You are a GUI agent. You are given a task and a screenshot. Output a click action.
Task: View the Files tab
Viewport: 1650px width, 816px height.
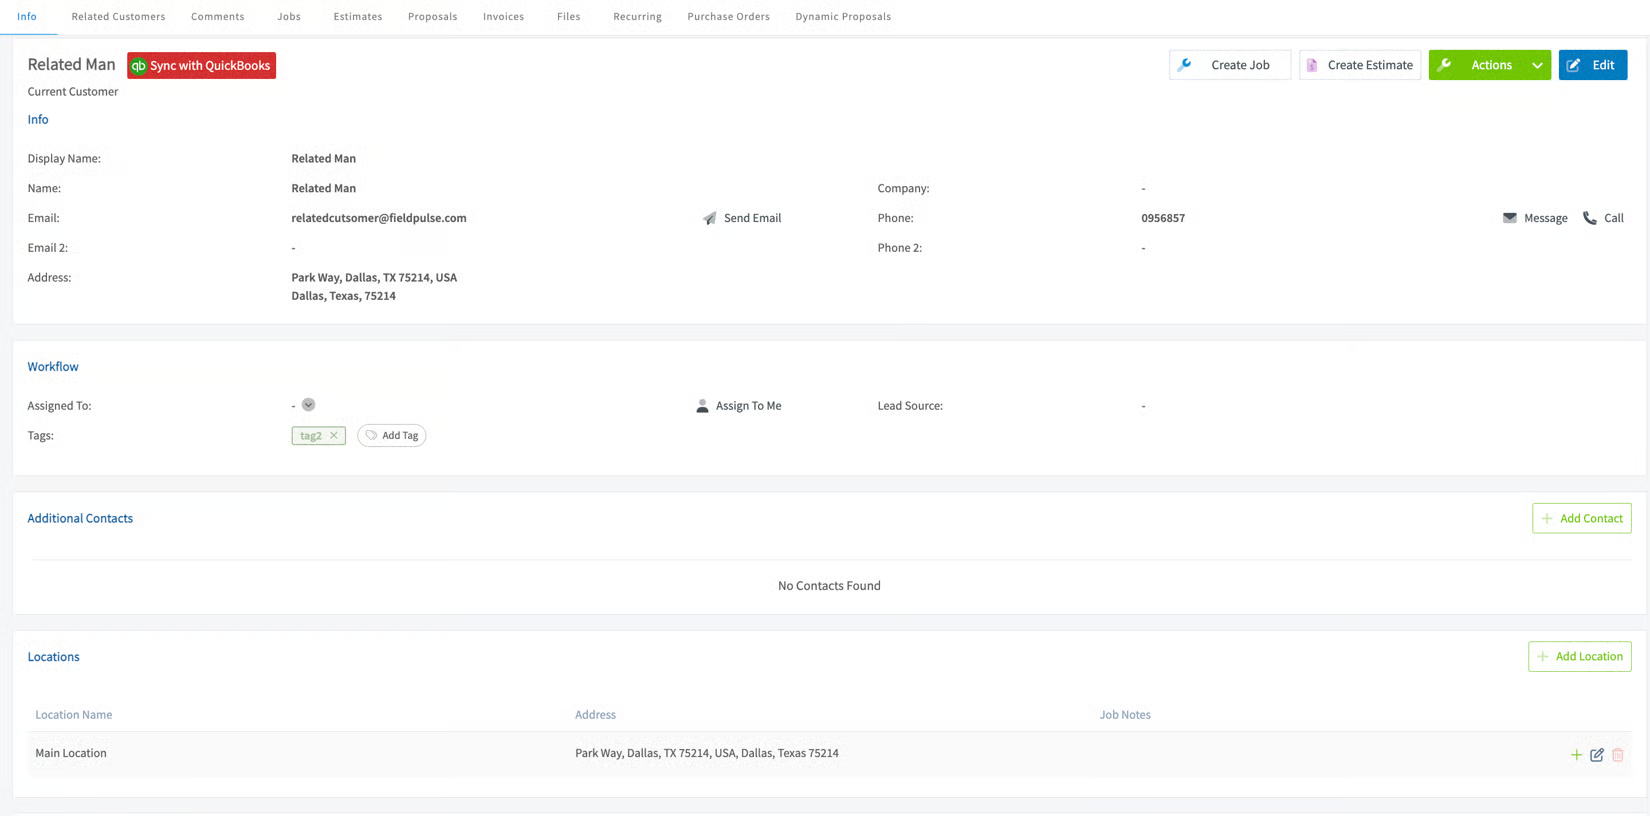(x=568, y=16)
